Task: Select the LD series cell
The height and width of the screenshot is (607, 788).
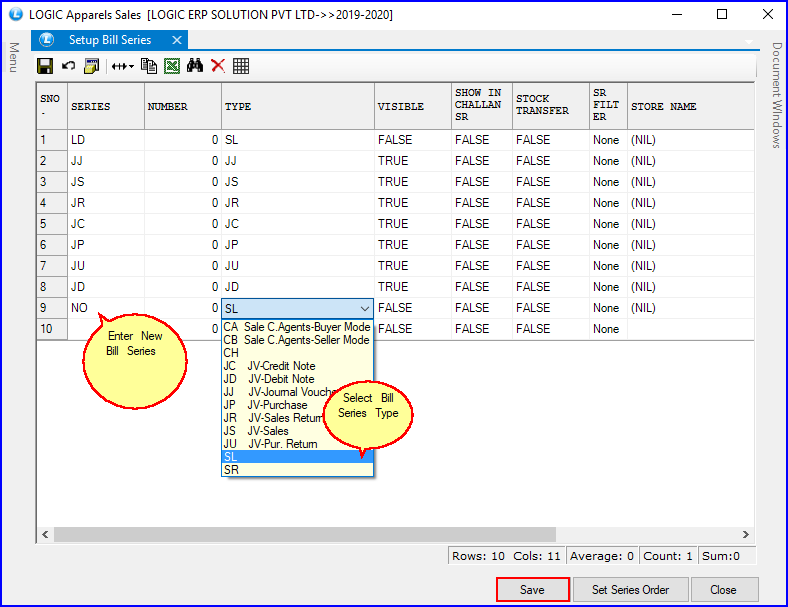Action: (106, 140)
